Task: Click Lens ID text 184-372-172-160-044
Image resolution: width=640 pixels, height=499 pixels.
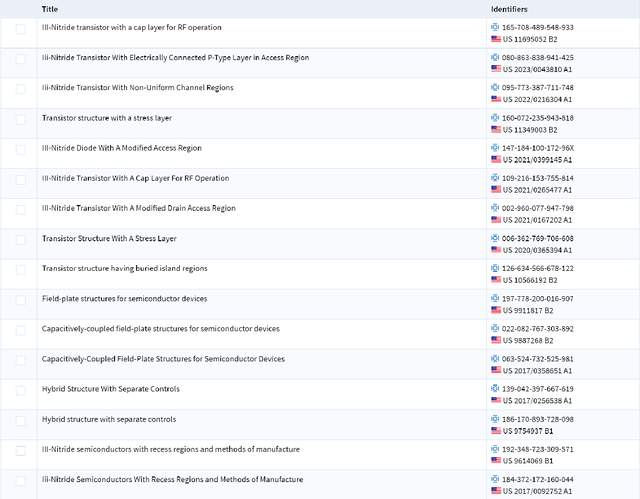Action: tap(538, 479)
